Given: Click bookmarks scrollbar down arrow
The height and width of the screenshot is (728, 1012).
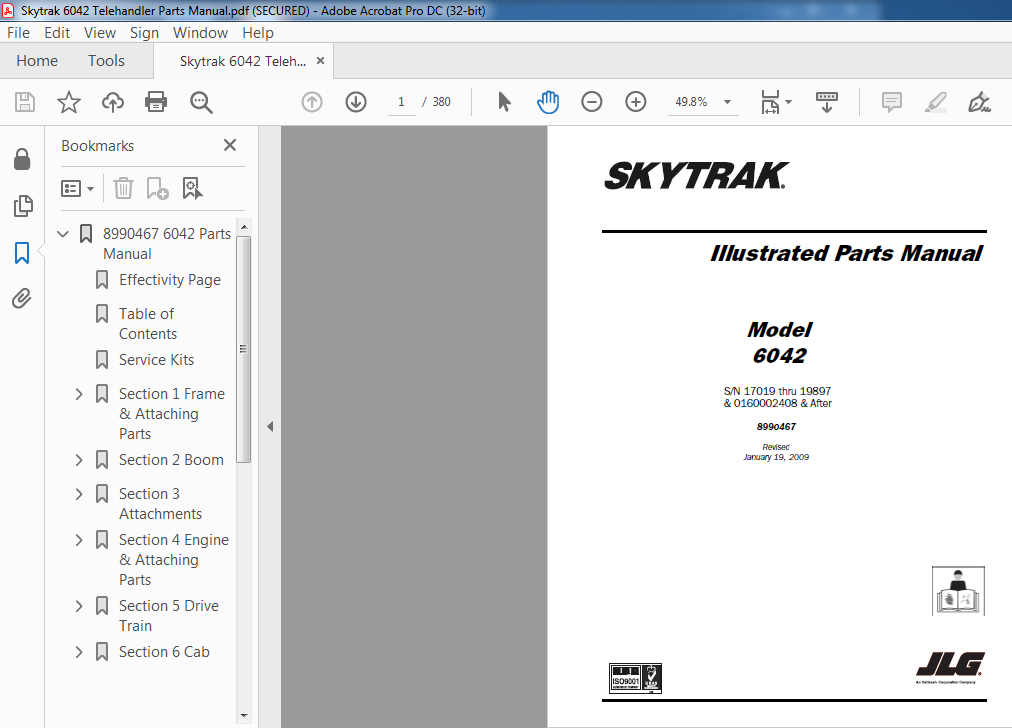Looking at the screenshot, I should pos(243,715).
